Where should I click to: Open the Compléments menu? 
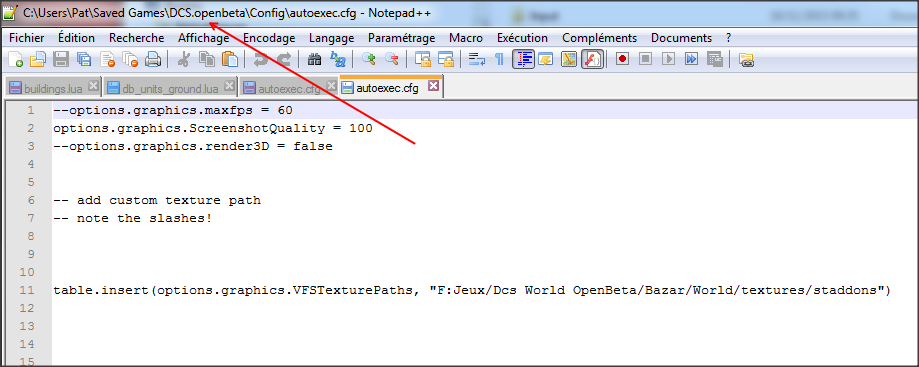(x=600, y=38)
